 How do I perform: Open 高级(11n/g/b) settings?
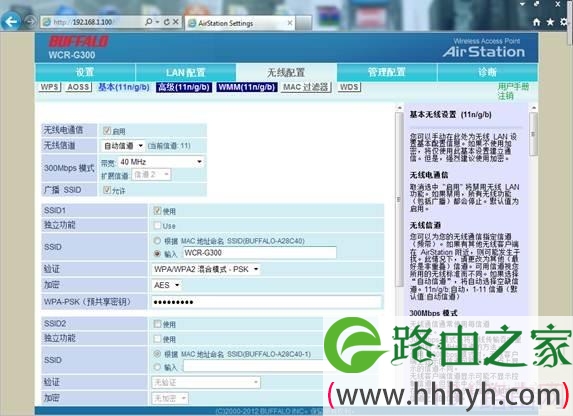click(x=184, y=87)
